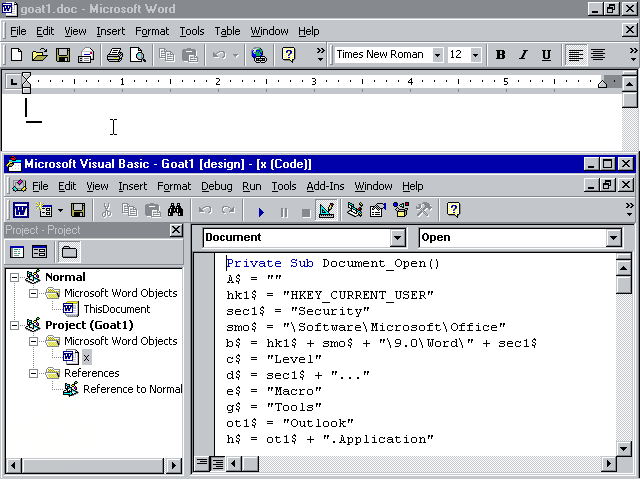Screen dimensions: 640x480
Task: Click code window vertical scroll down arrow
Action: tap(623, 449)
